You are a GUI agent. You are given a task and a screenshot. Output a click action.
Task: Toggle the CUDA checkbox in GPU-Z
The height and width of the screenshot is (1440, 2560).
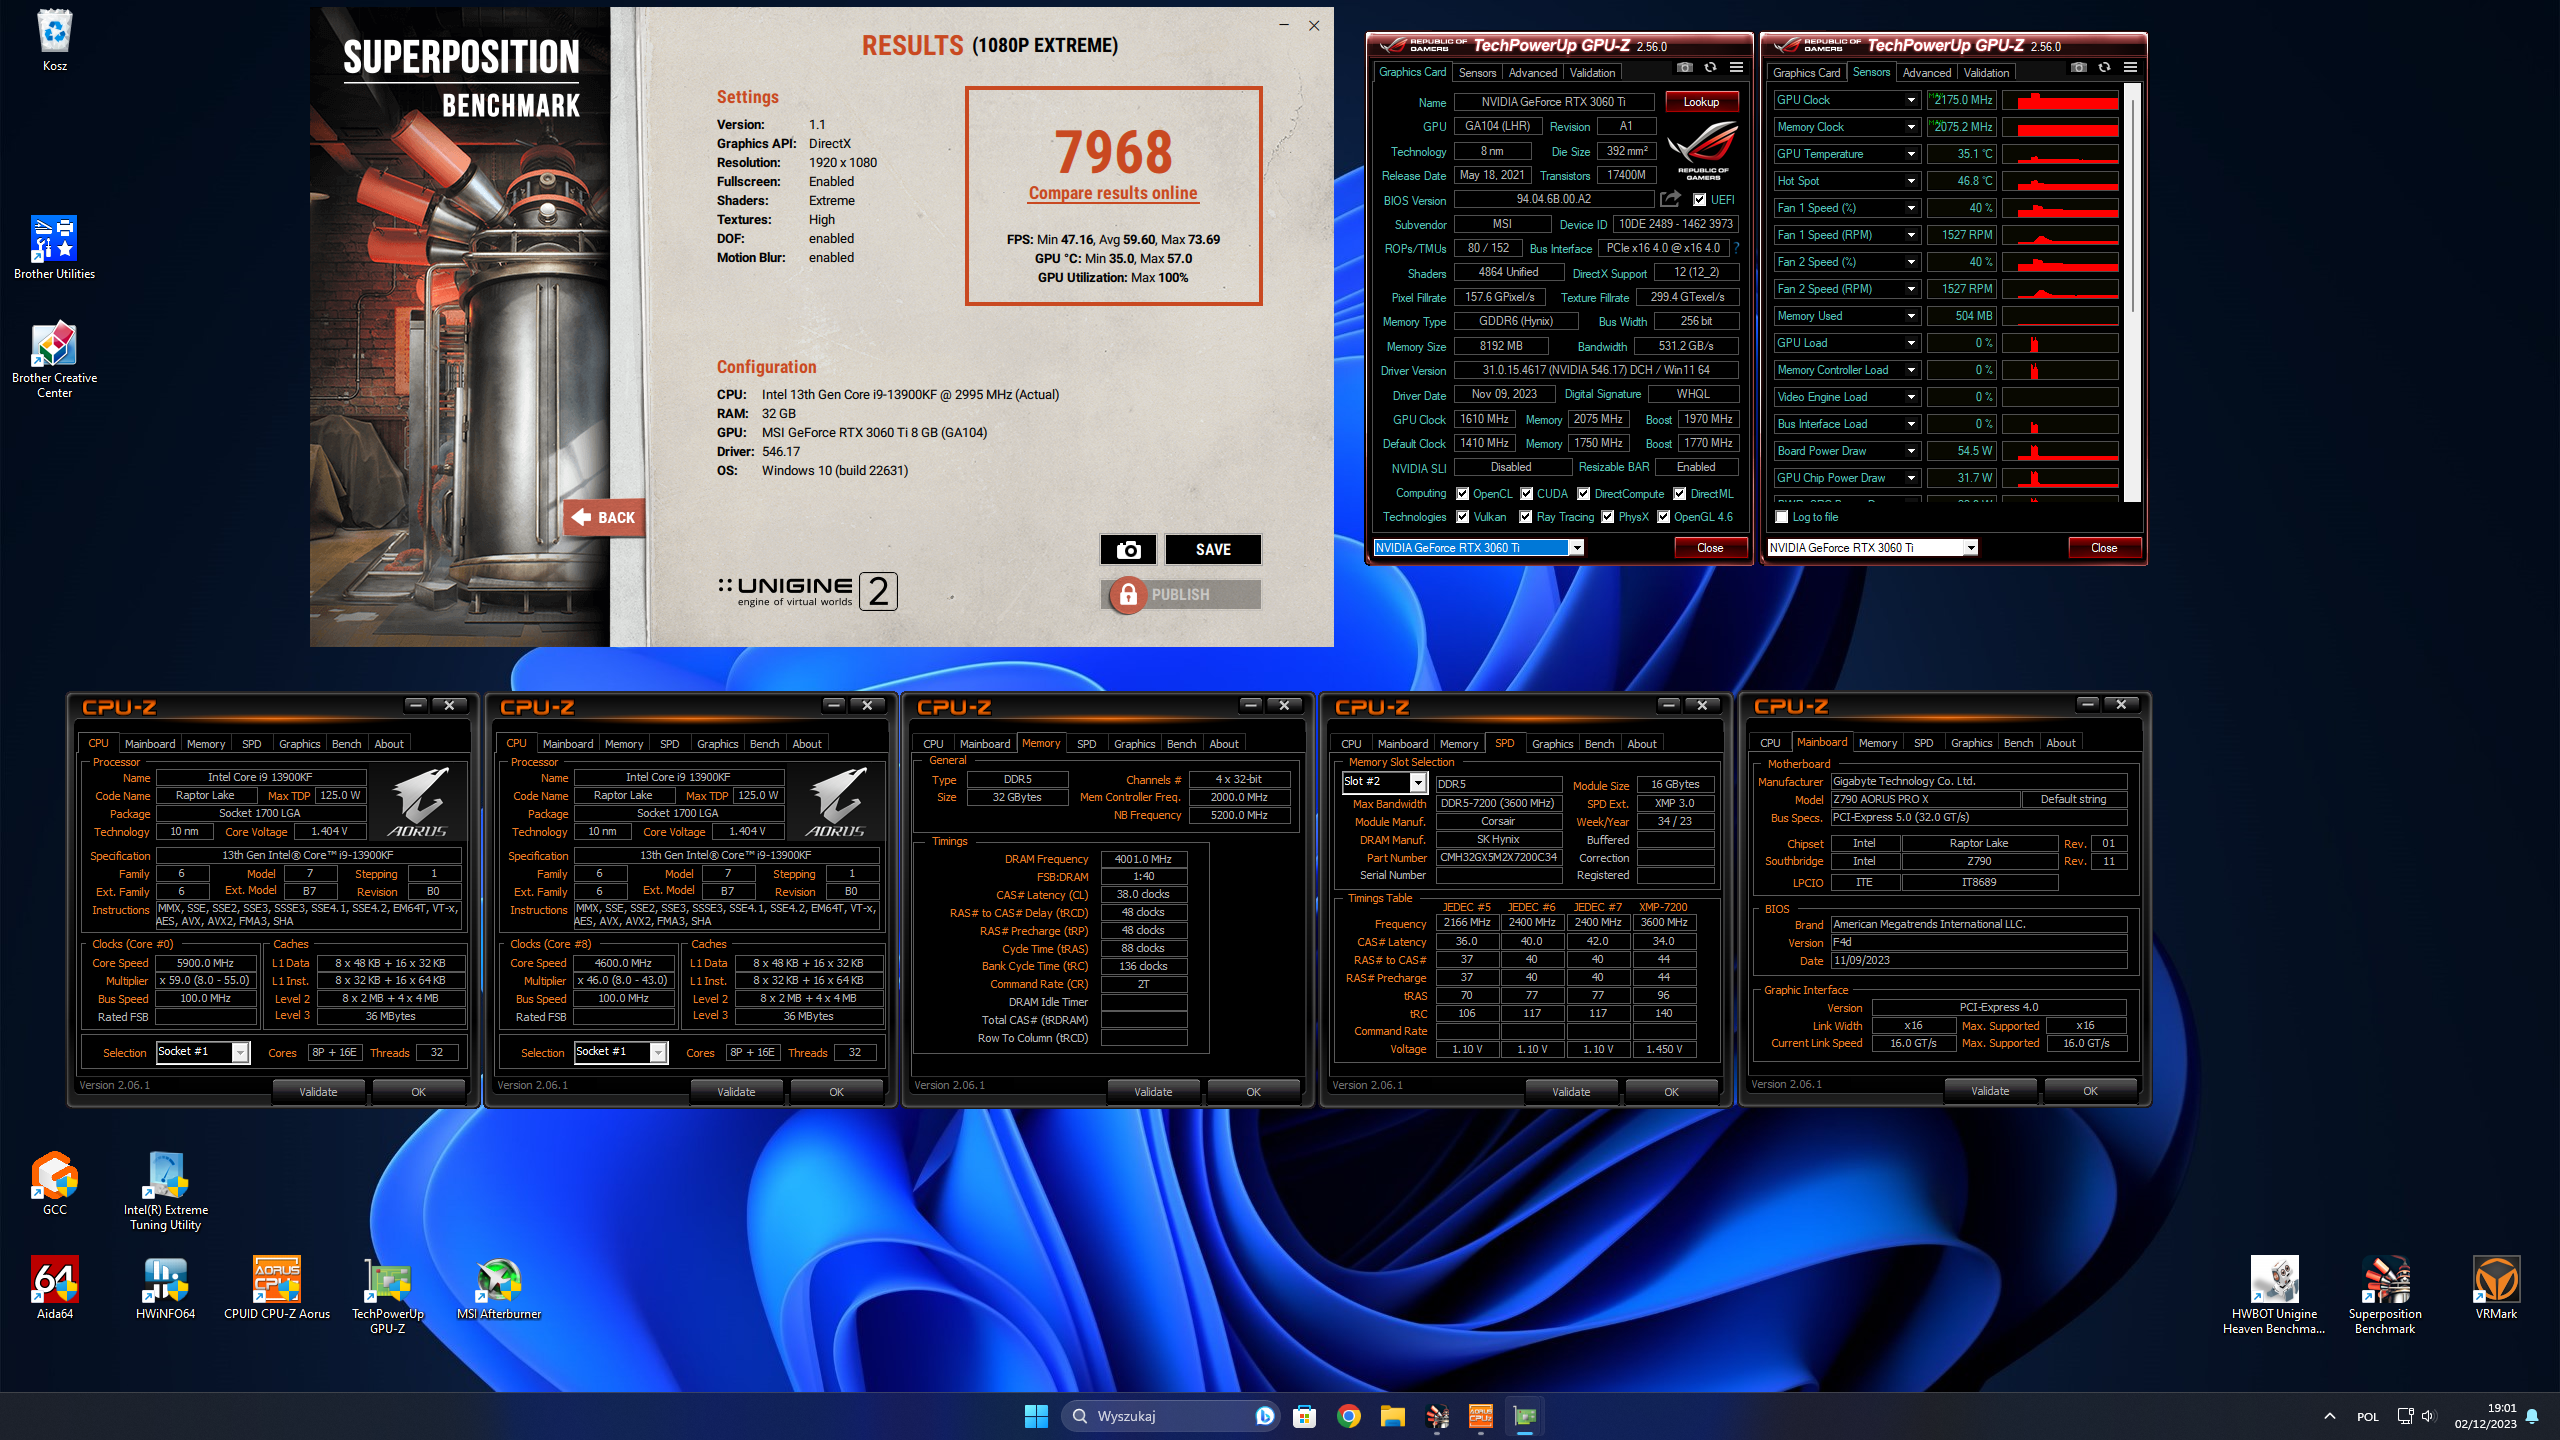point(1526,494)
